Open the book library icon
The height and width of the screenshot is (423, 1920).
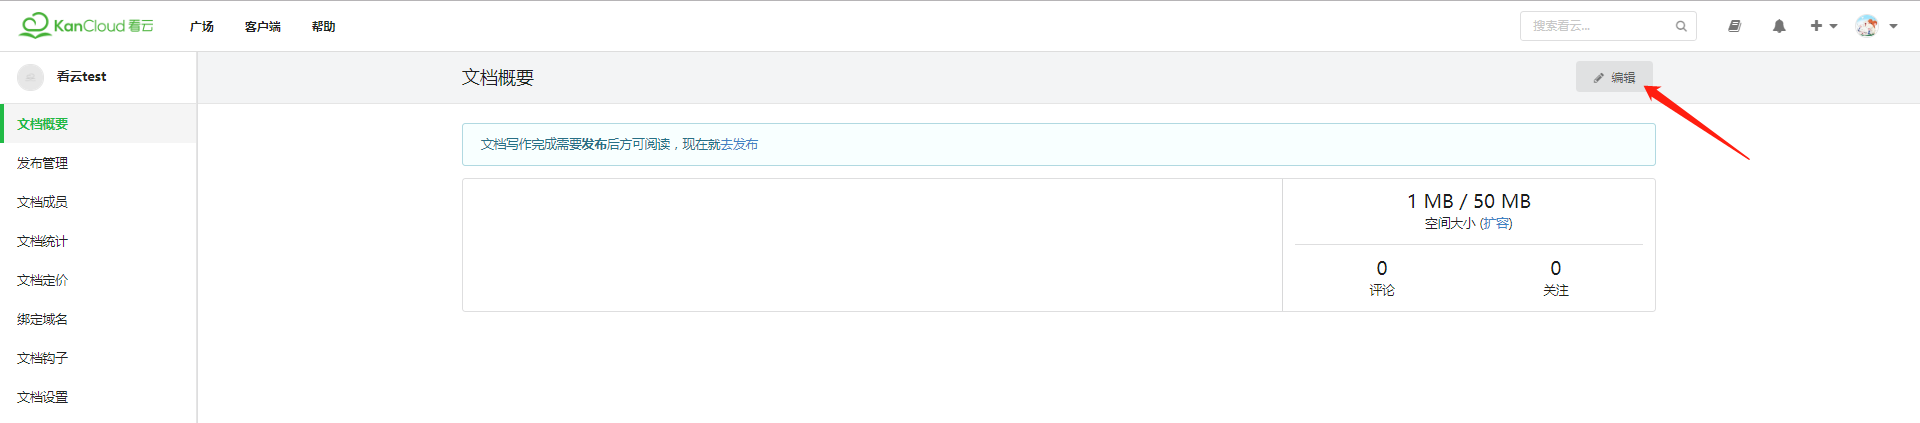tap(1735, 26)
